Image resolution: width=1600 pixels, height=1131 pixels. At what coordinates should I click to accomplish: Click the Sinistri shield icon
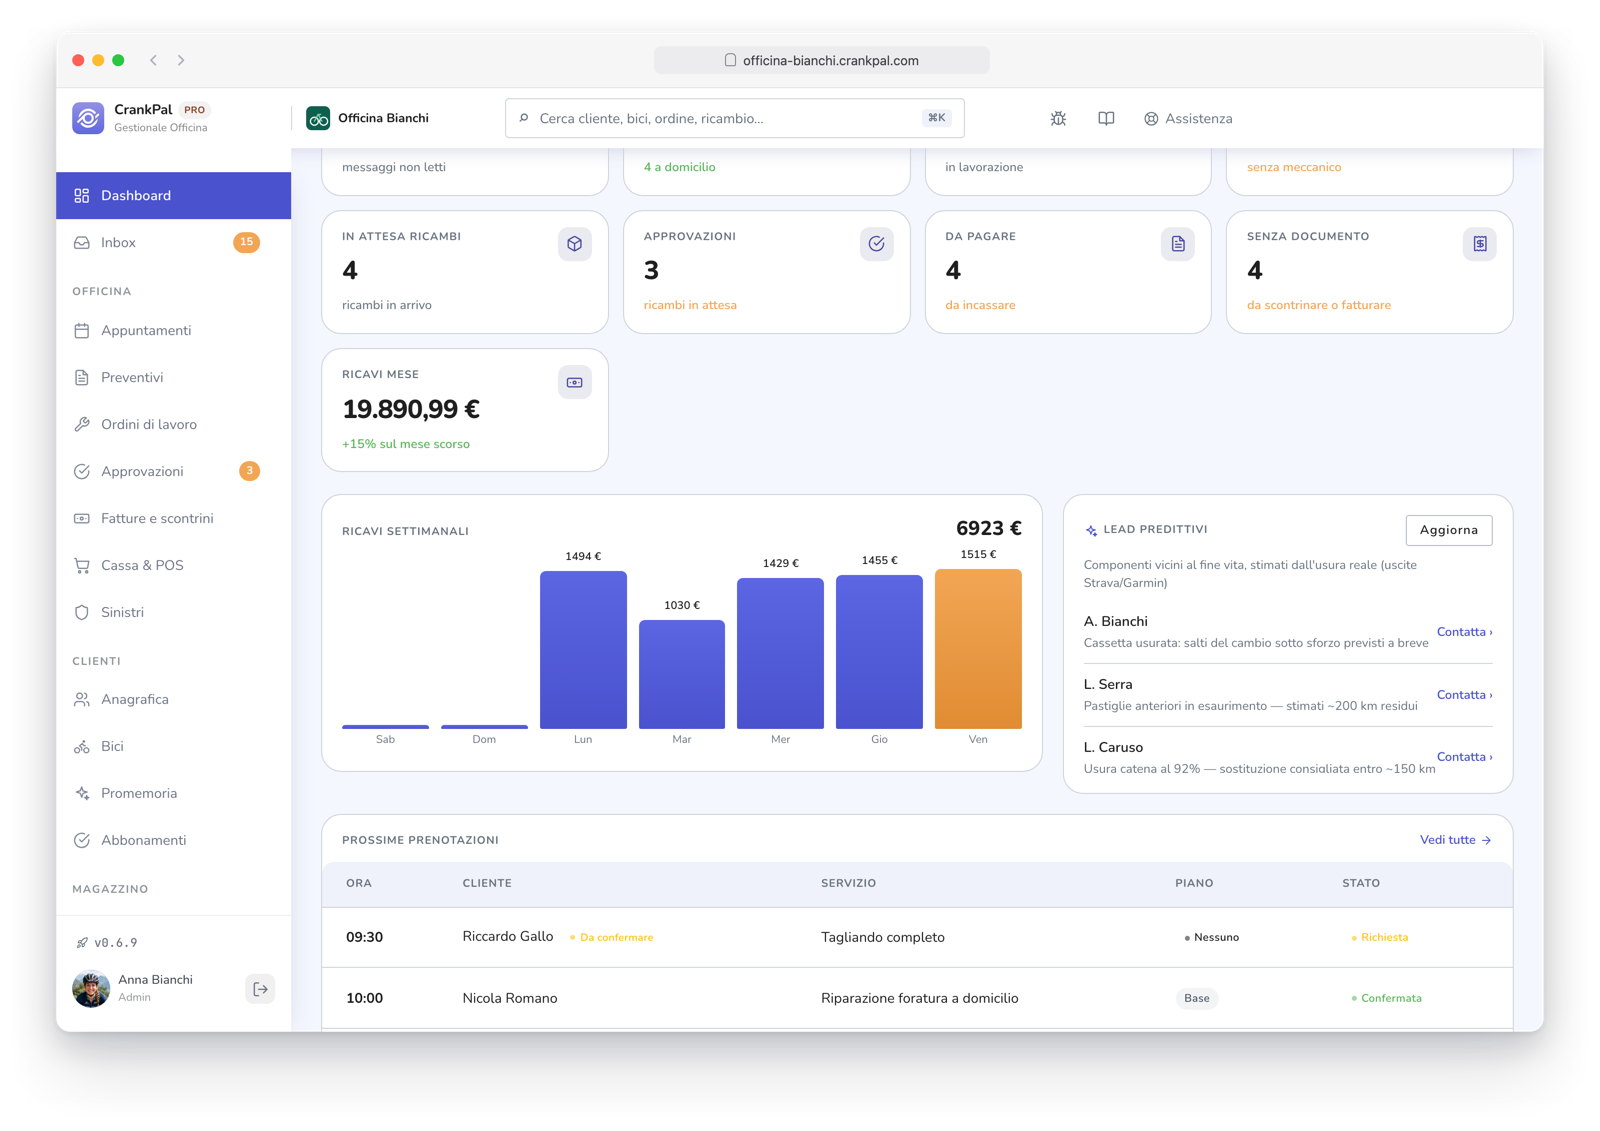tap(82, 612)
